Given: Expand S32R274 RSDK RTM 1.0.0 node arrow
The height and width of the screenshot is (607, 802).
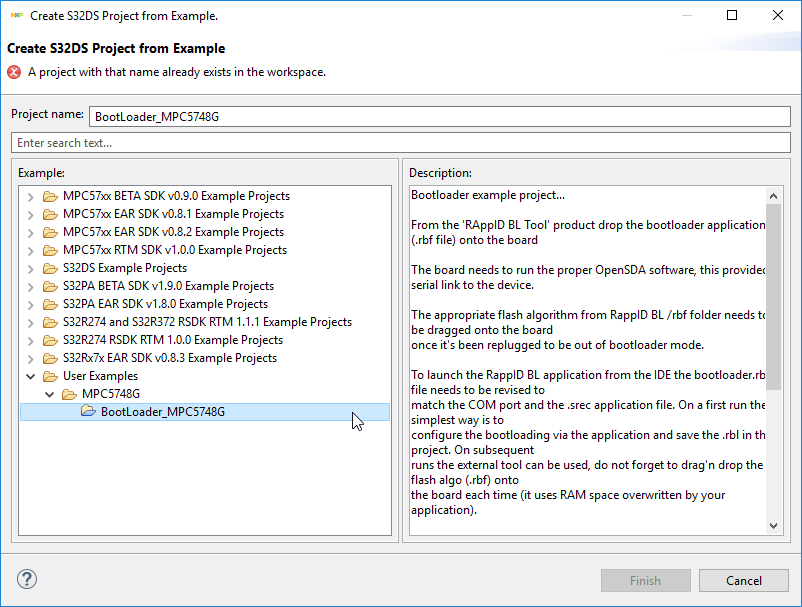Looking at the screenshot, I should tap(31, 341).
